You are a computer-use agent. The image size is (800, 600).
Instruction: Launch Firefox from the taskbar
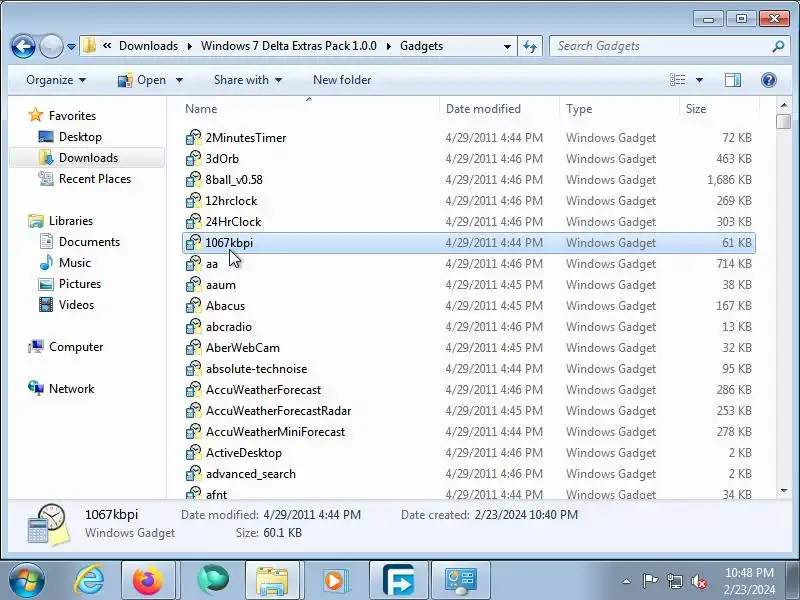tap(148, 581)
